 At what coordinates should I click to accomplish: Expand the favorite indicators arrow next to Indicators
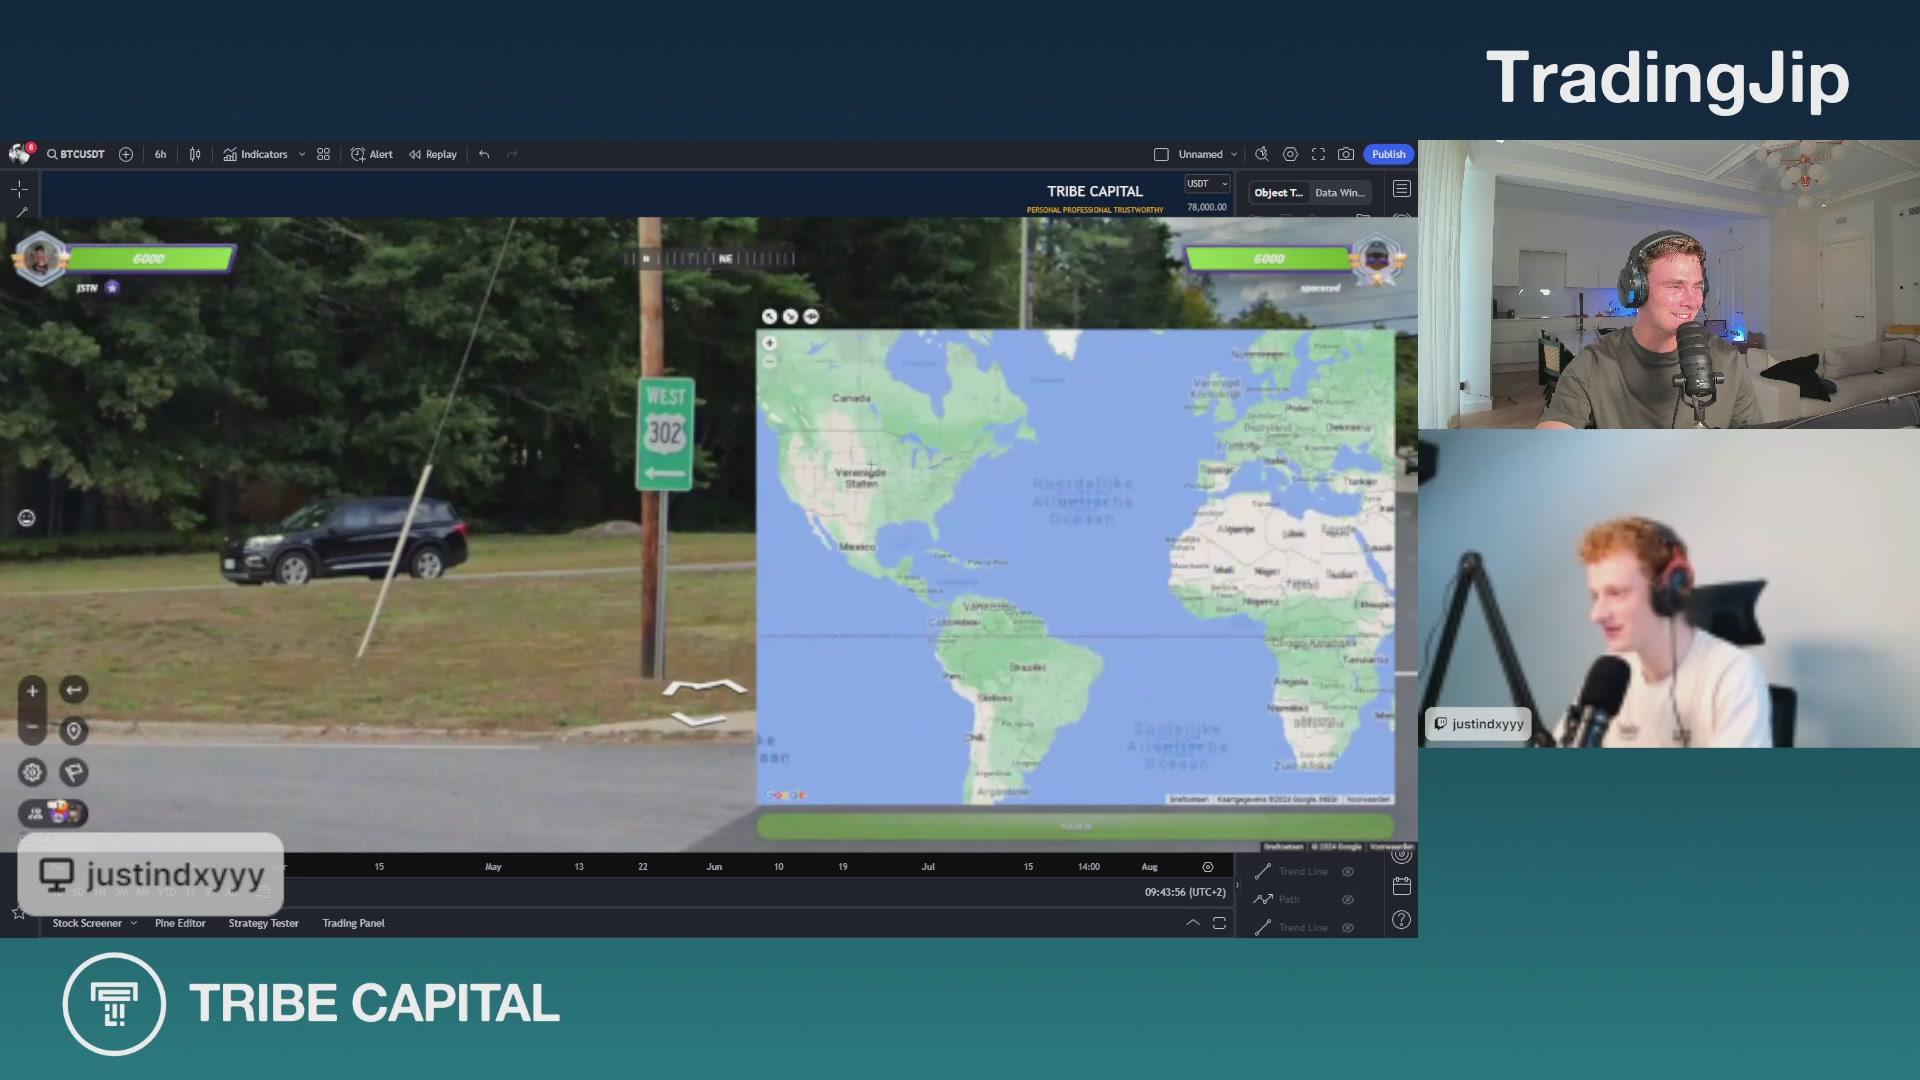coord(302,154)
